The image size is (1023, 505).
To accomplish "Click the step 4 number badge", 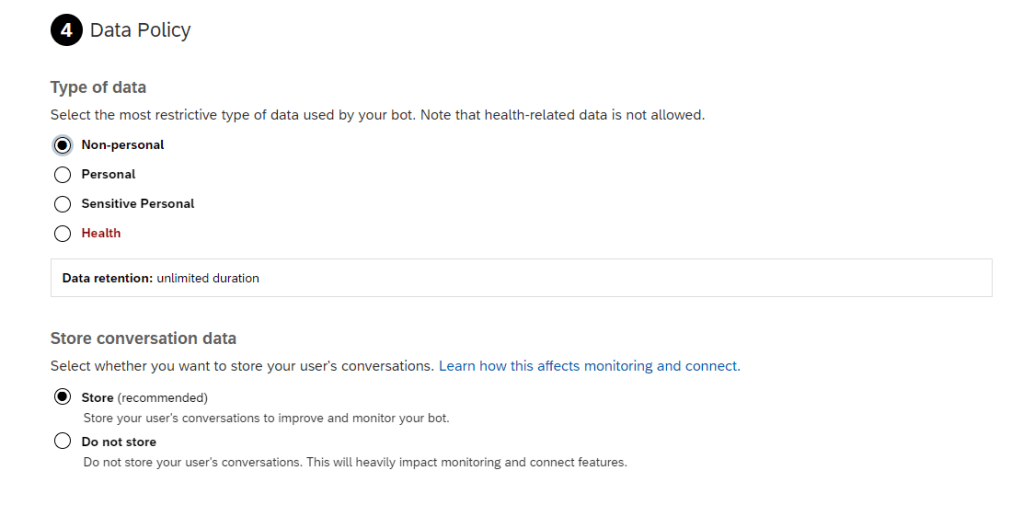I will [x=66, y=31].
